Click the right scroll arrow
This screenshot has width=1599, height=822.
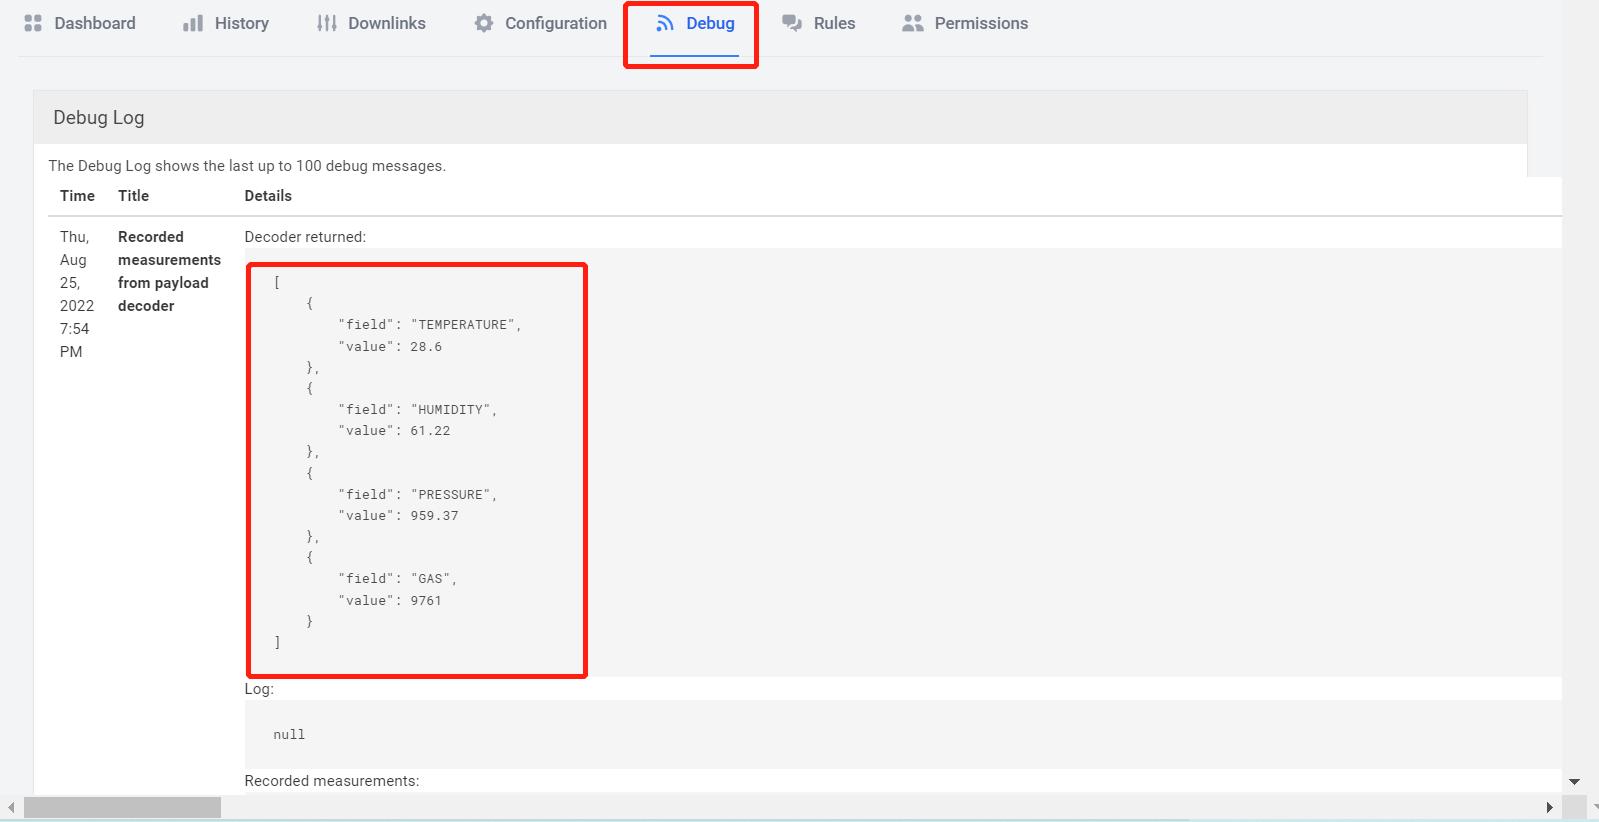click(x=1550, y=807)
